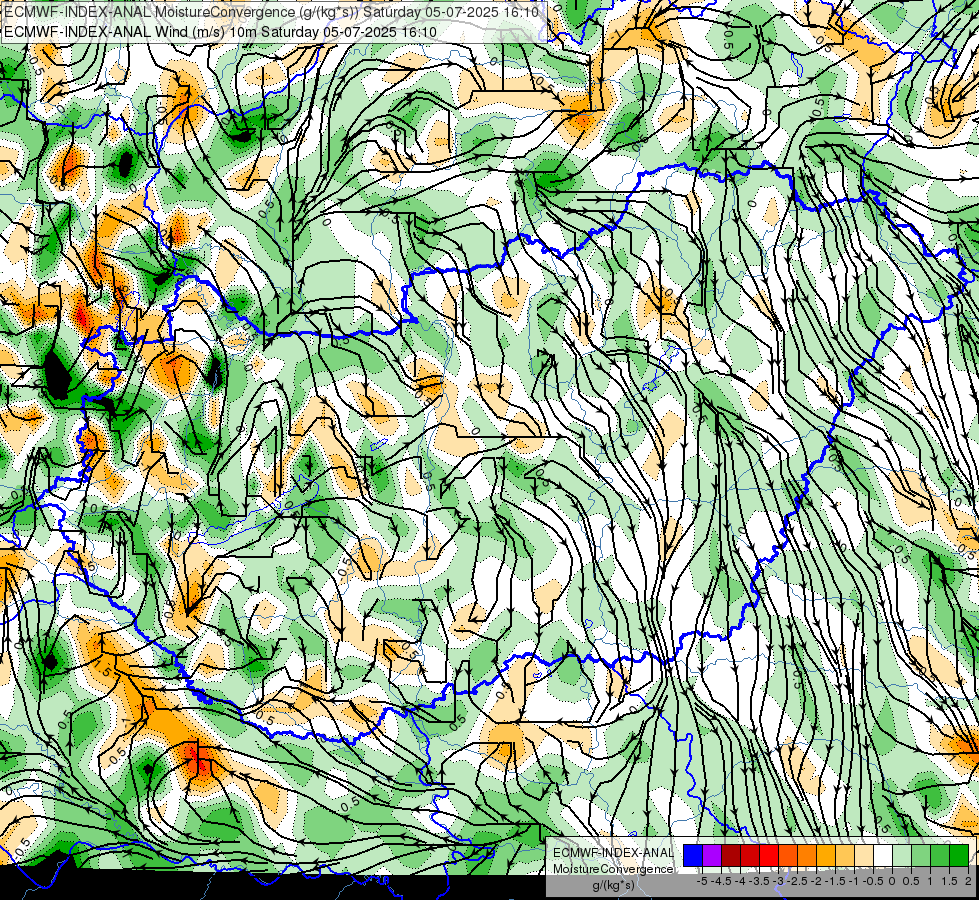
Task: Click the purple legend color swatch
Action: 712,856
